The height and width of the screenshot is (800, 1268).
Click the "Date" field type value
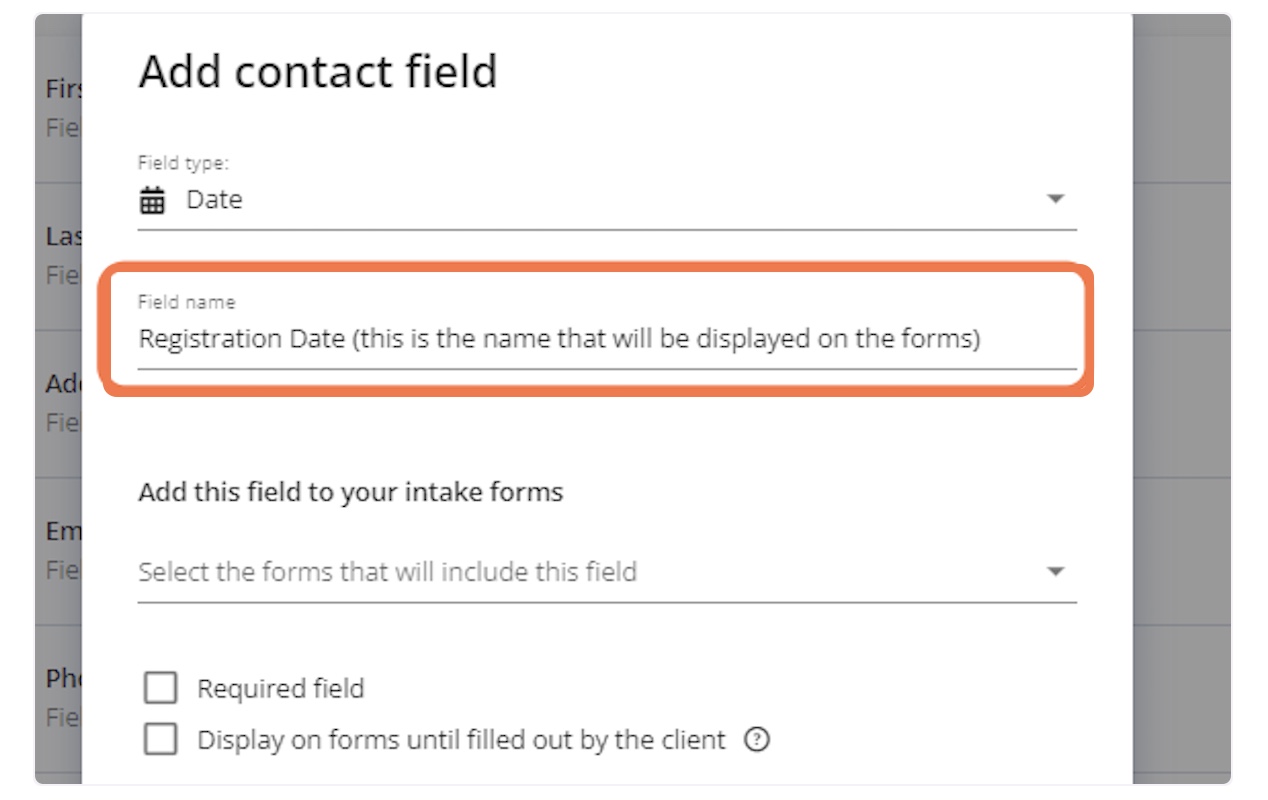click(x=214, y=200)
